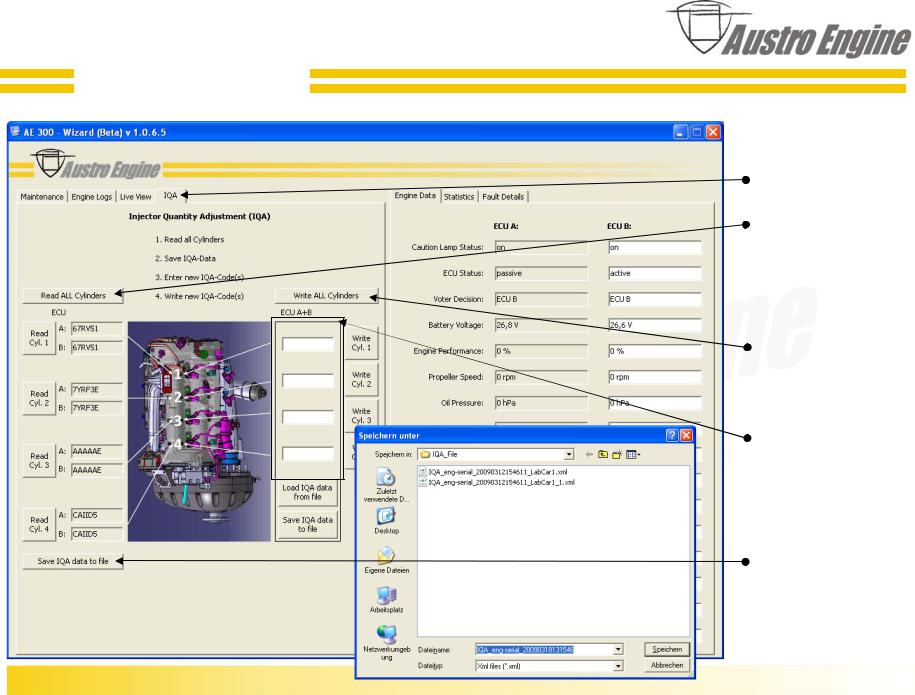Go up one folder level icon
This screenshot has height=695, width=915.
coord(603,454)
